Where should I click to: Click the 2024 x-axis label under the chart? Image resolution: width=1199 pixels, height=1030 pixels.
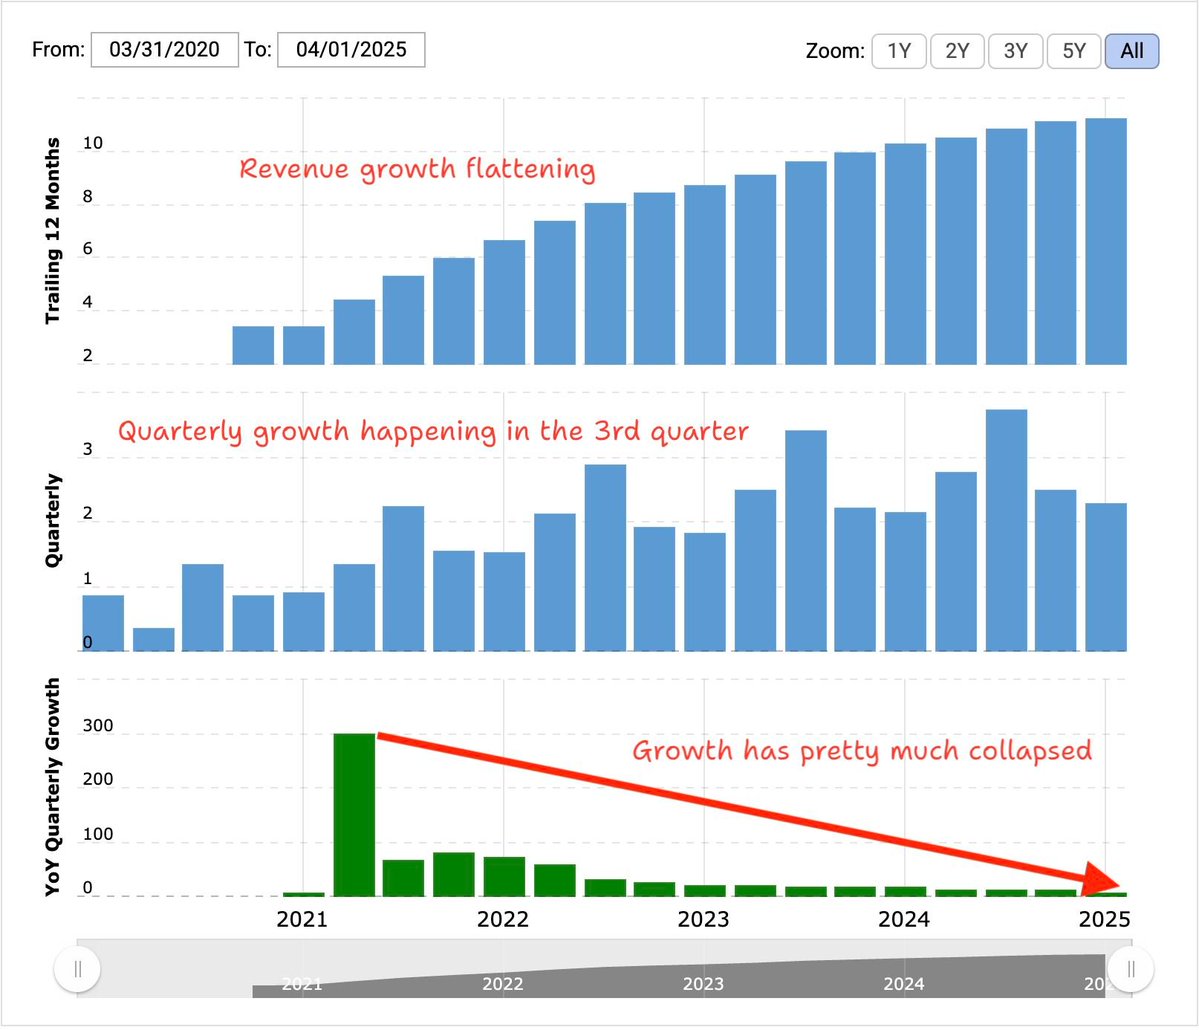pyautogui.click(x=904, y=919)
